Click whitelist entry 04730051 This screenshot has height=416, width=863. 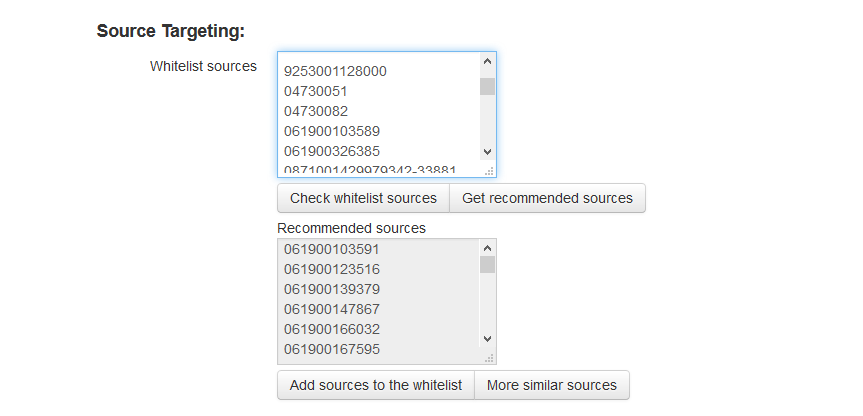click(x=315, y=91)
